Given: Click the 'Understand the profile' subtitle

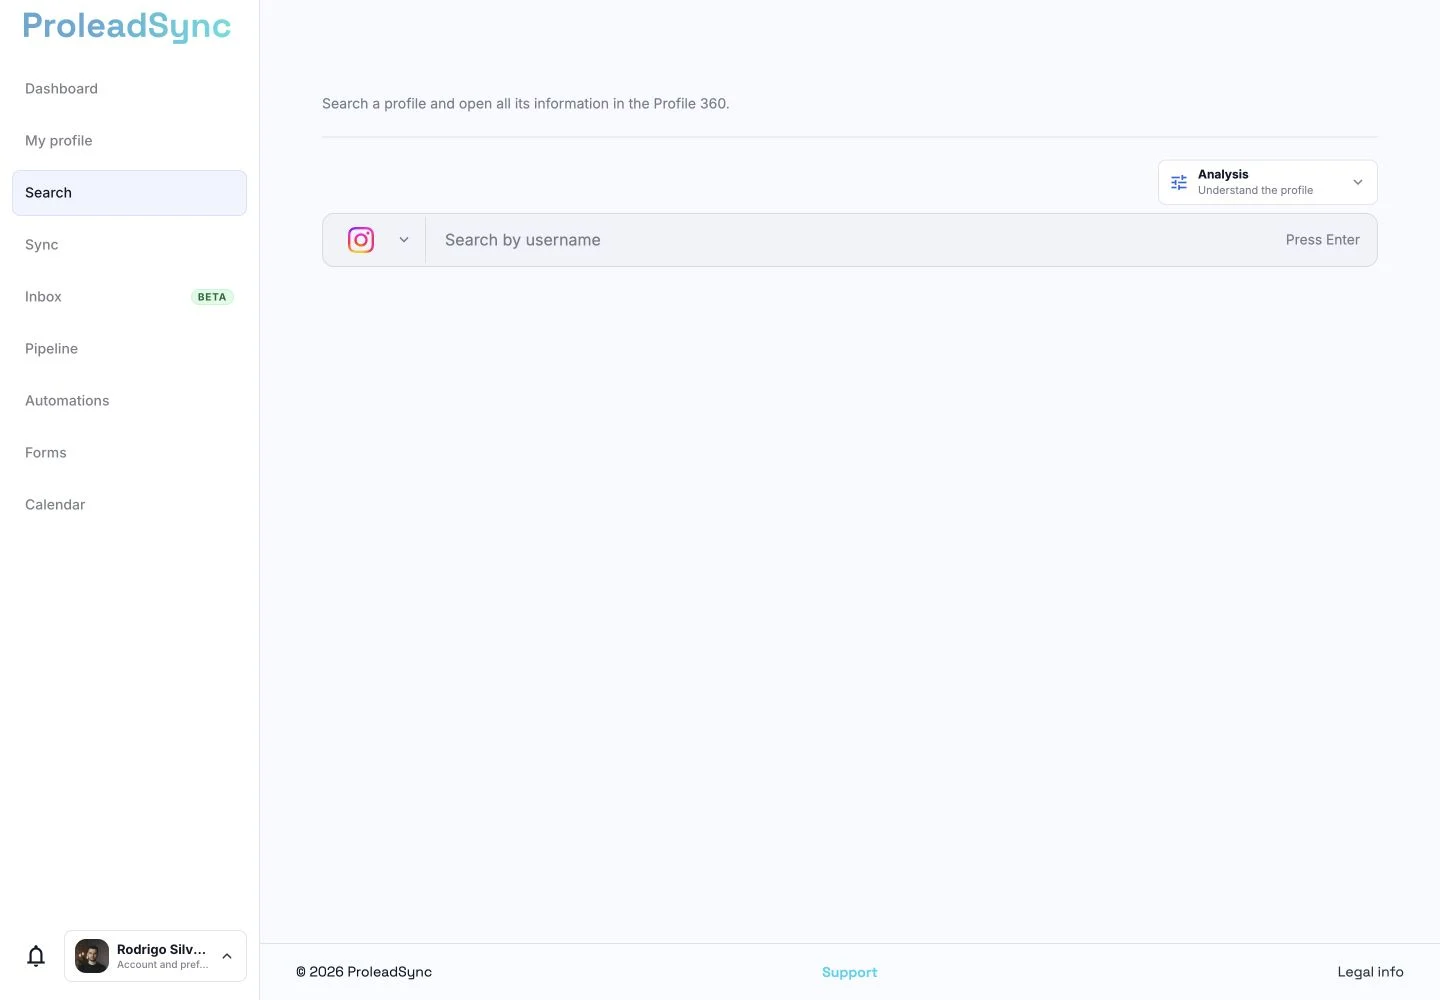Looking at the screenshot, I should click(x=1255, y=190).
